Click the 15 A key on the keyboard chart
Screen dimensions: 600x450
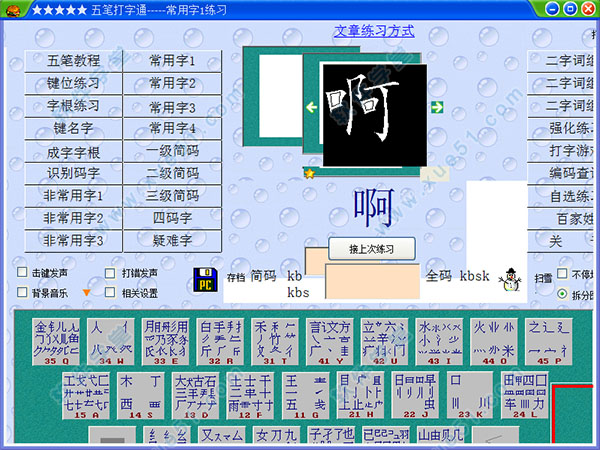coord(86,396)
